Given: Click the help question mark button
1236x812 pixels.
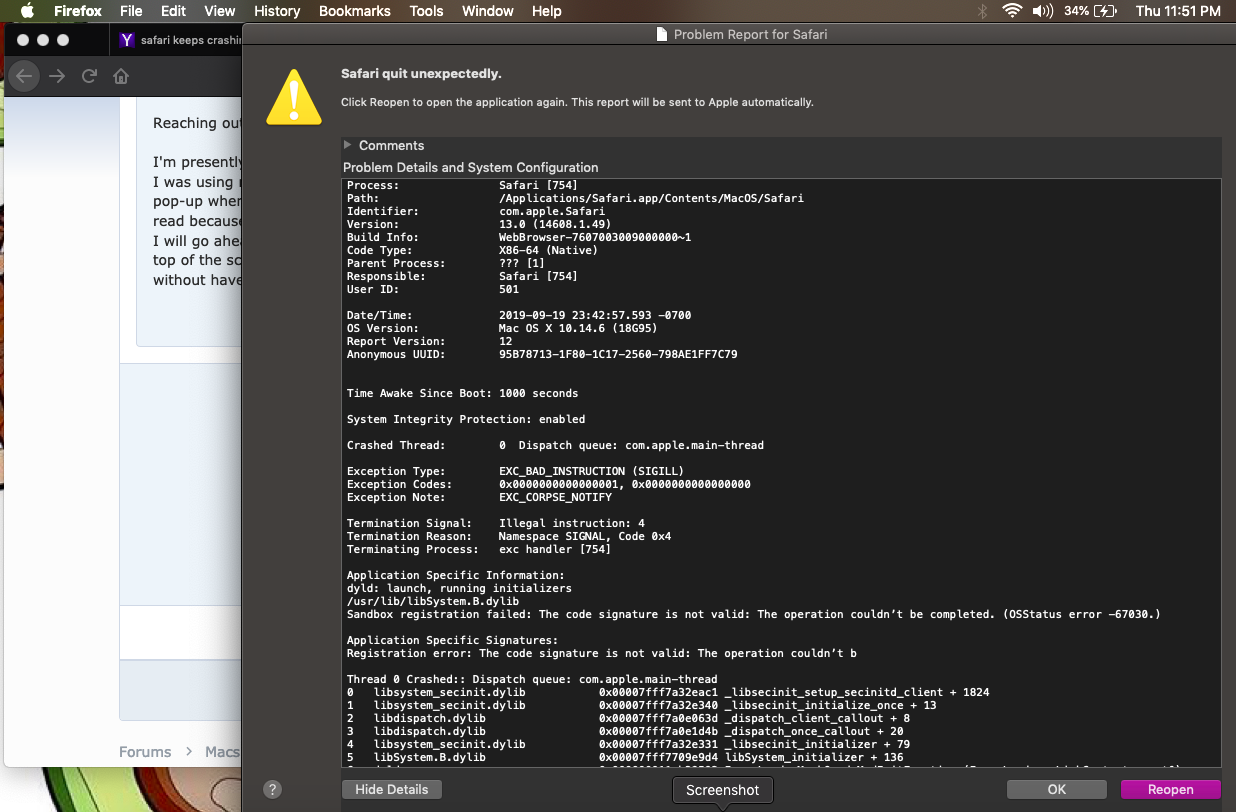Looking at the screenshot, I should coord(272,789).
